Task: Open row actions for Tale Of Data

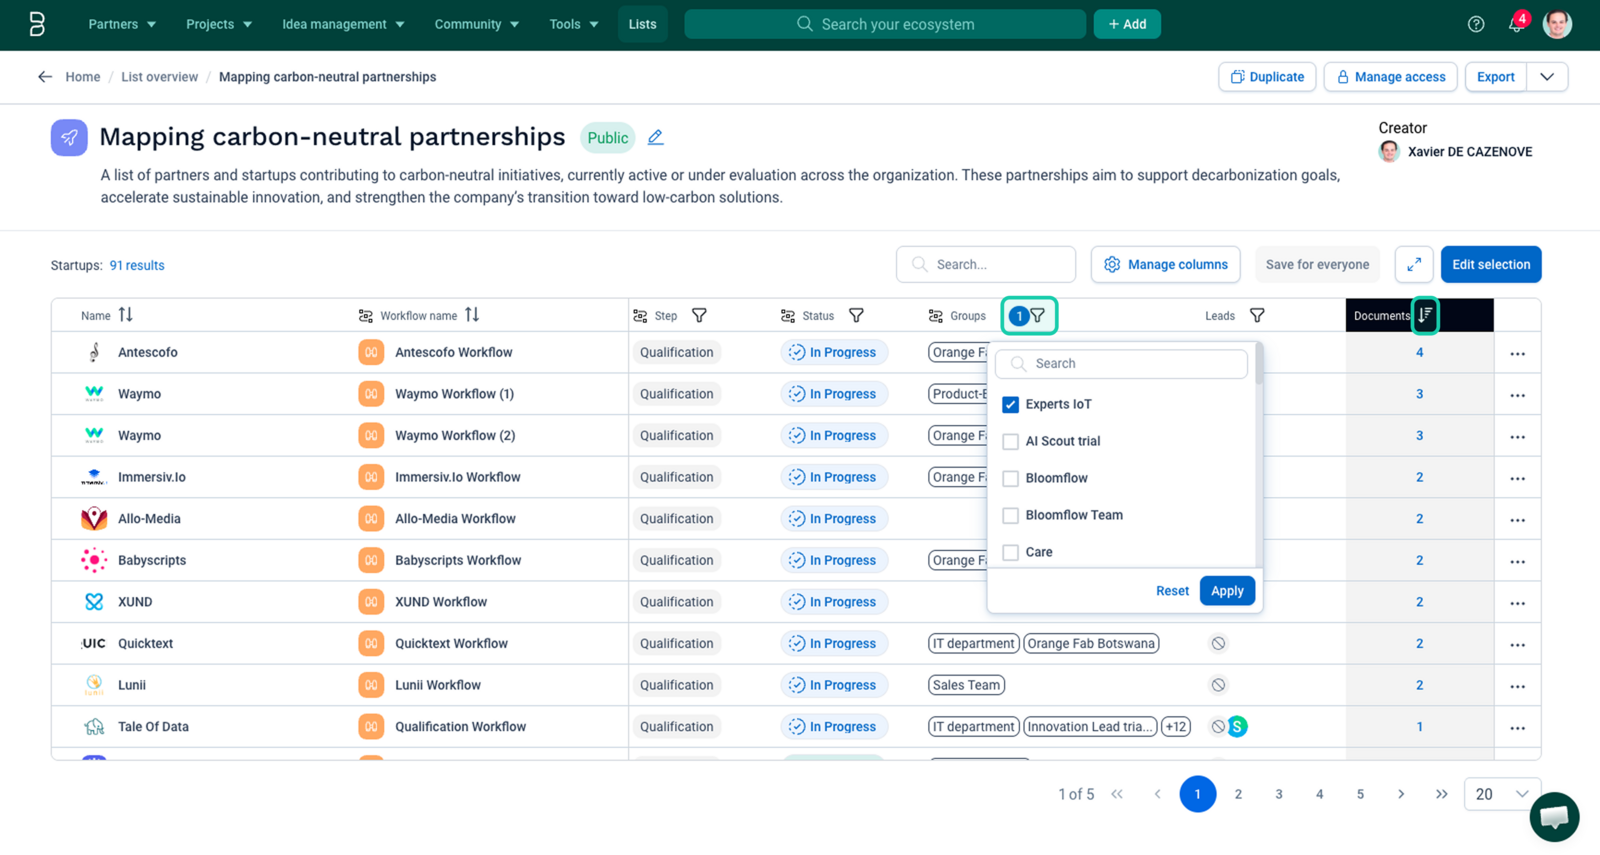Action: (x=1518, y=728)
